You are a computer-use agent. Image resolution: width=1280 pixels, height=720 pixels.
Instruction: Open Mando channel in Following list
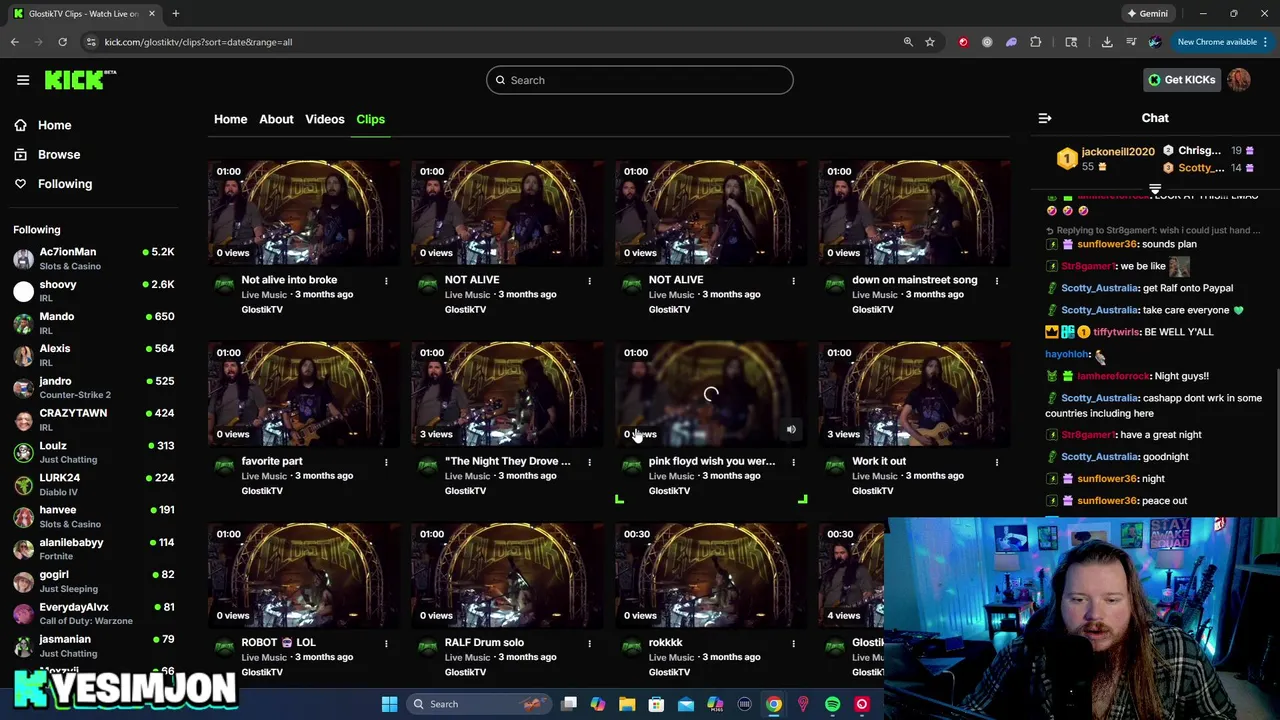(94, 323)
